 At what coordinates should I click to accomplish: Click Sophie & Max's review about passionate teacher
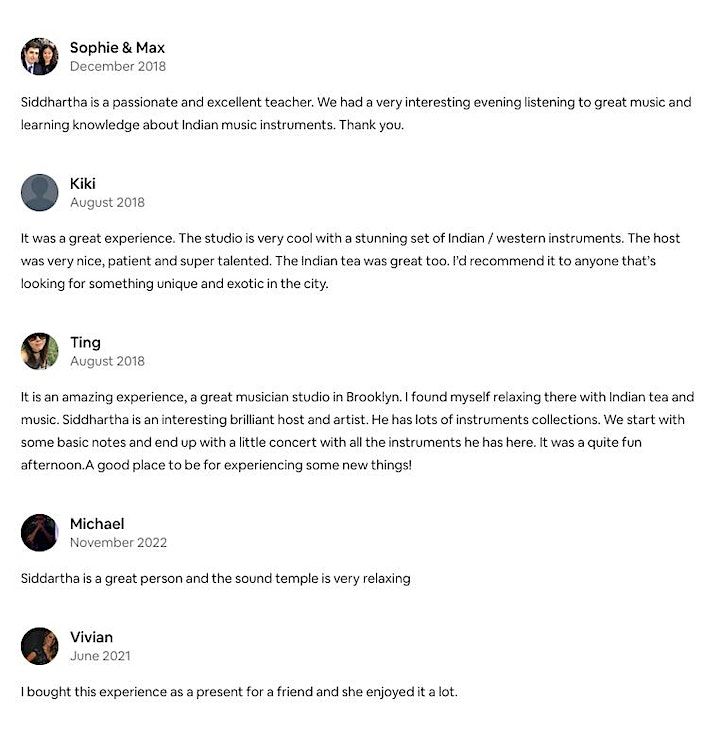[356, 113]
